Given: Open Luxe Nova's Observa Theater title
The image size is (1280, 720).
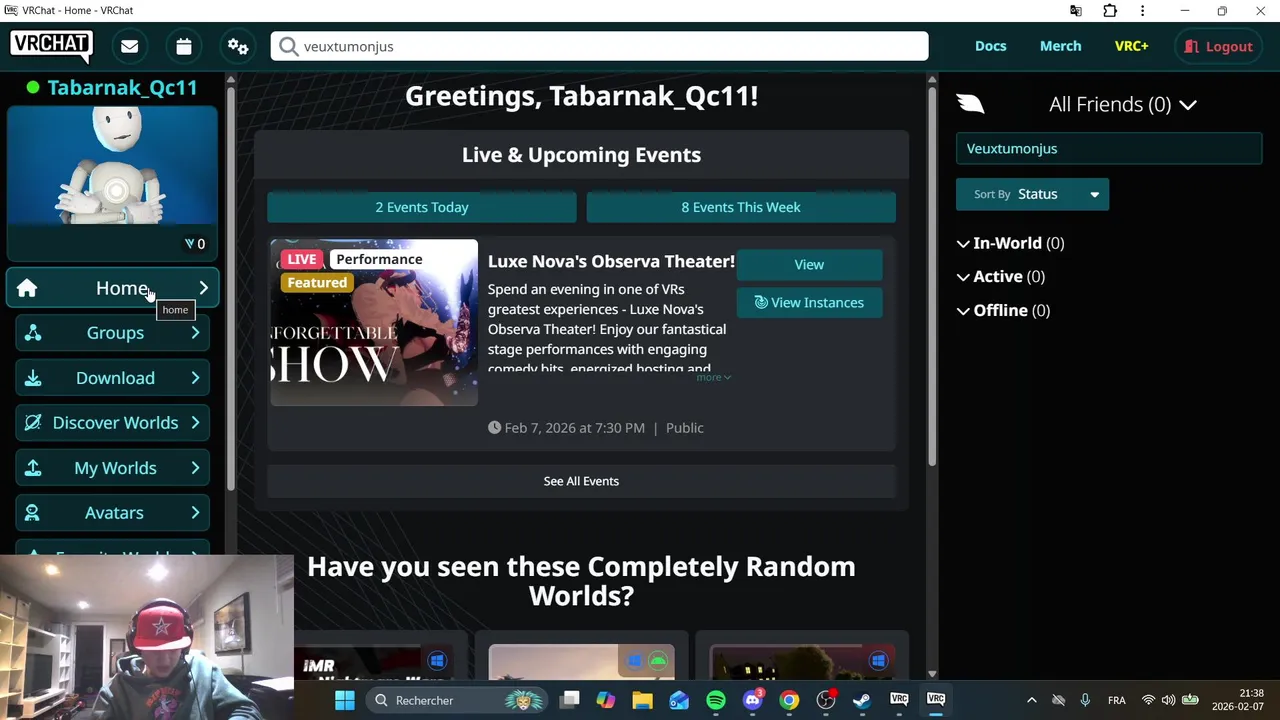Looking at the screenshot, I should 611,262.
